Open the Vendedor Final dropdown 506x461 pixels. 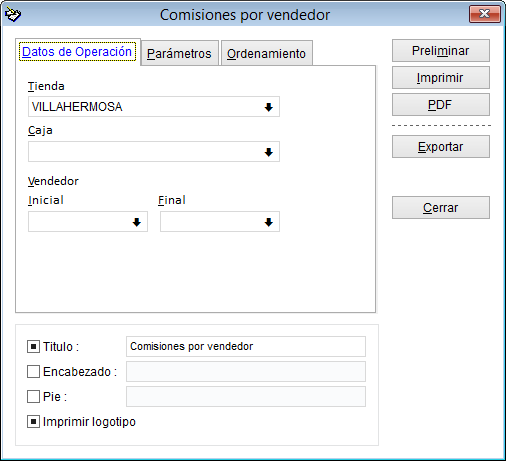(269, 222)
